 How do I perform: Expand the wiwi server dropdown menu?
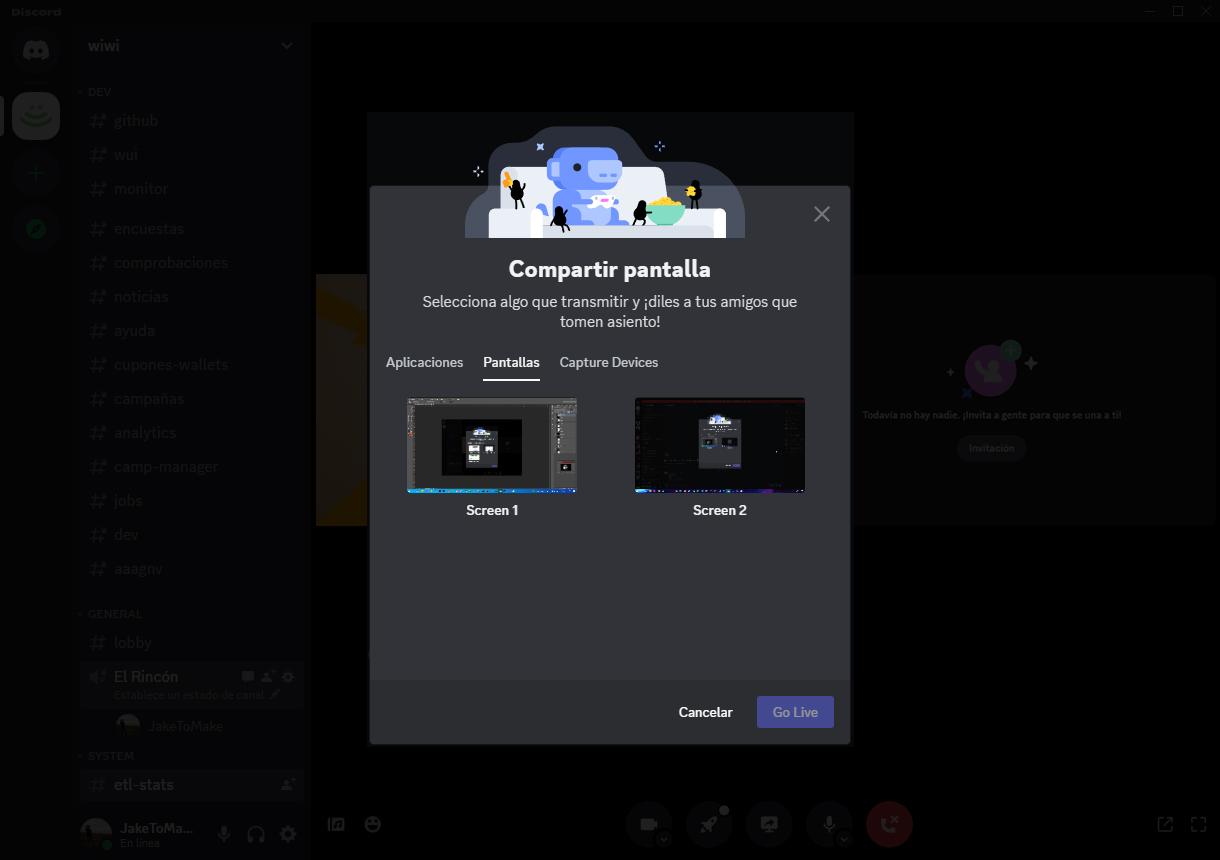click(x=287, y=46)
